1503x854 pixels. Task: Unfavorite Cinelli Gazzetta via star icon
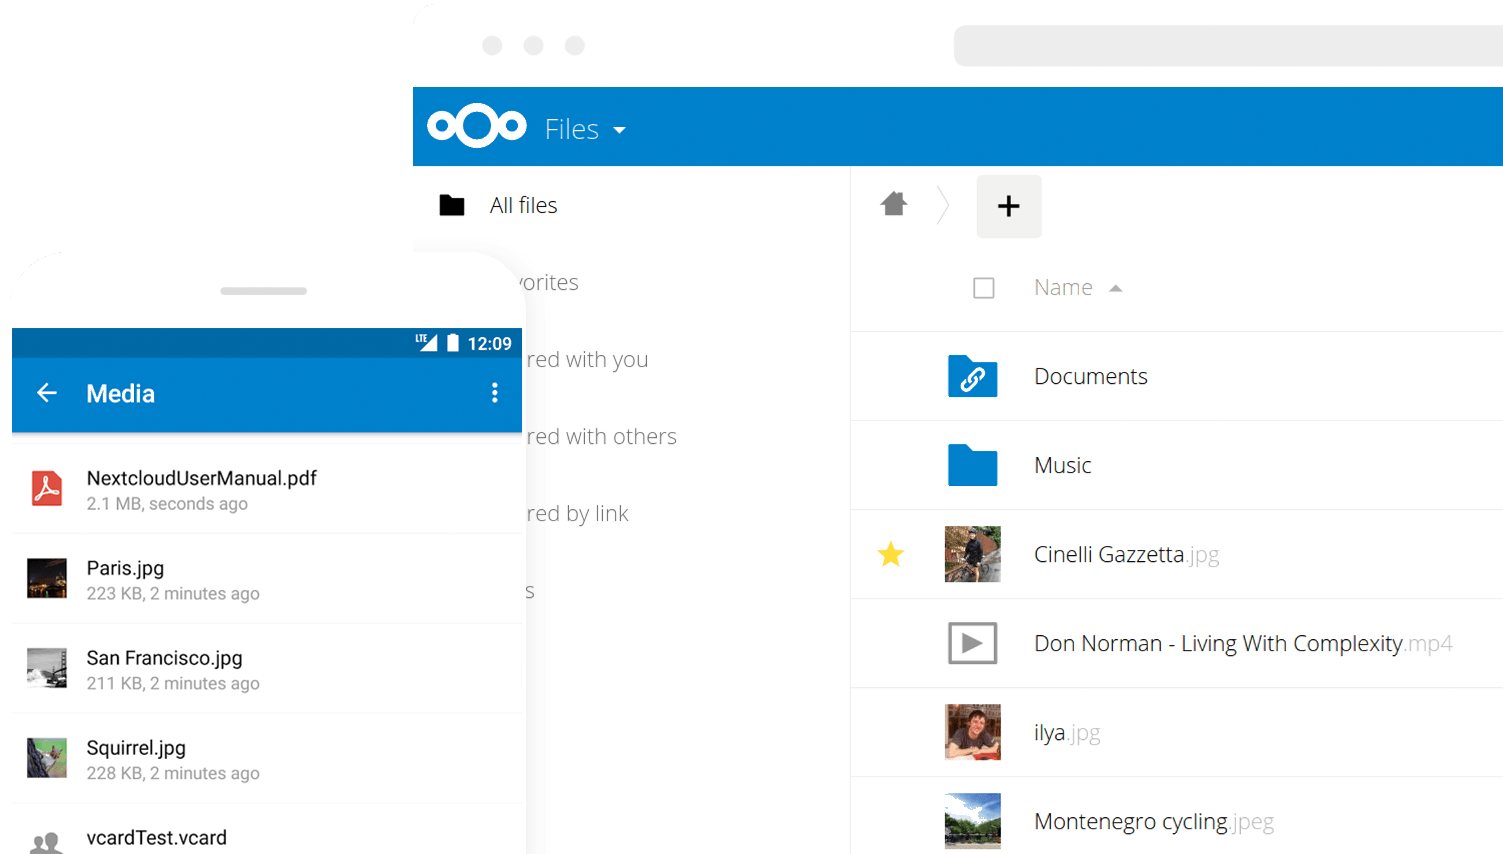point(891,554)
